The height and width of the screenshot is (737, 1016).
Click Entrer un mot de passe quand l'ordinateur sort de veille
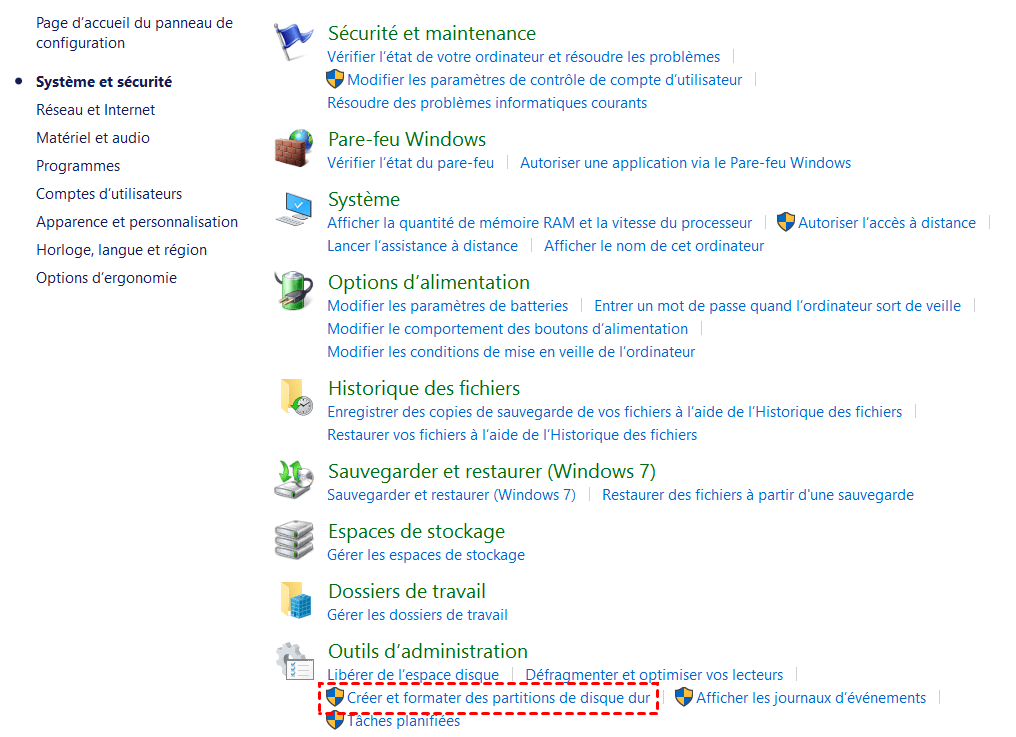coord(778,305)
